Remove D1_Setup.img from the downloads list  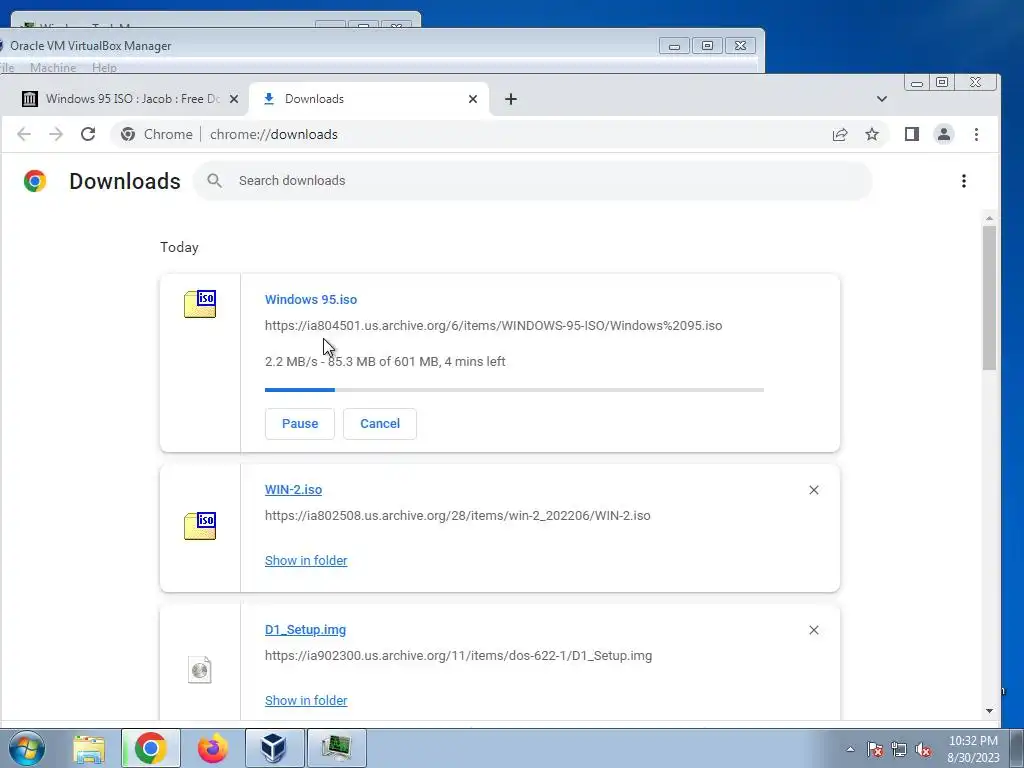tap(814, 630)
